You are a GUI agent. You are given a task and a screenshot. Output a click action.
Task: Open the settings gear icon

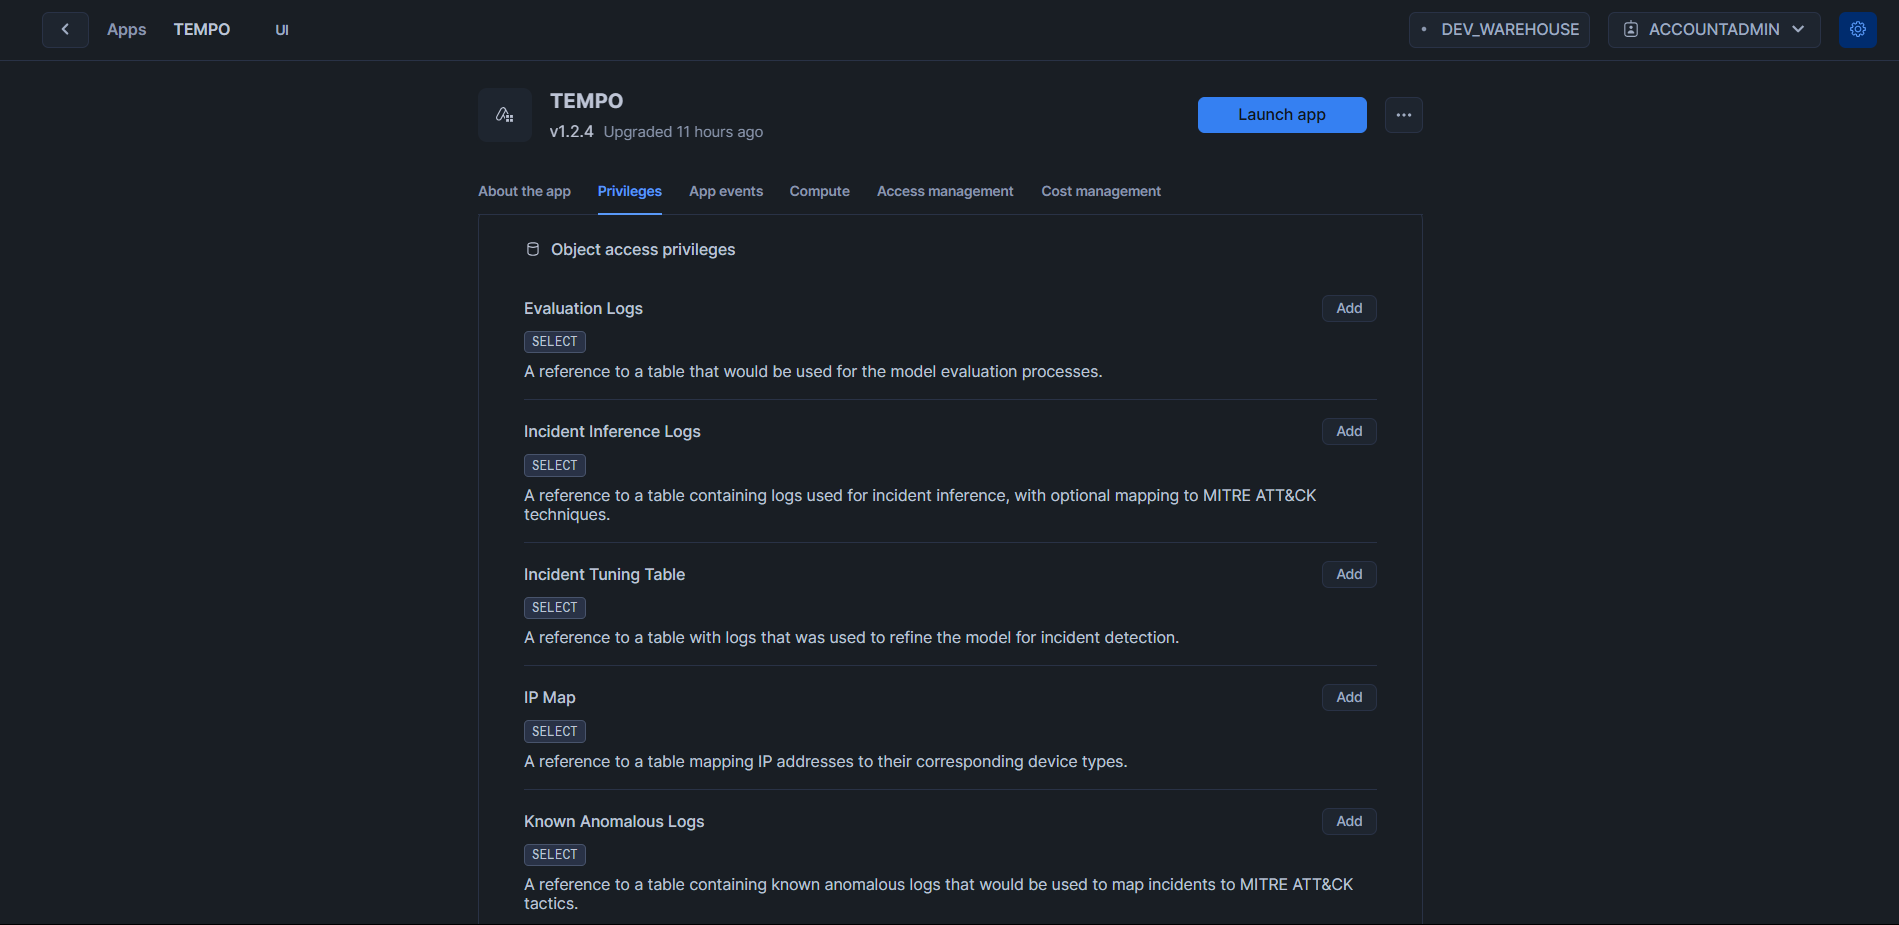tap(1857, 30)
